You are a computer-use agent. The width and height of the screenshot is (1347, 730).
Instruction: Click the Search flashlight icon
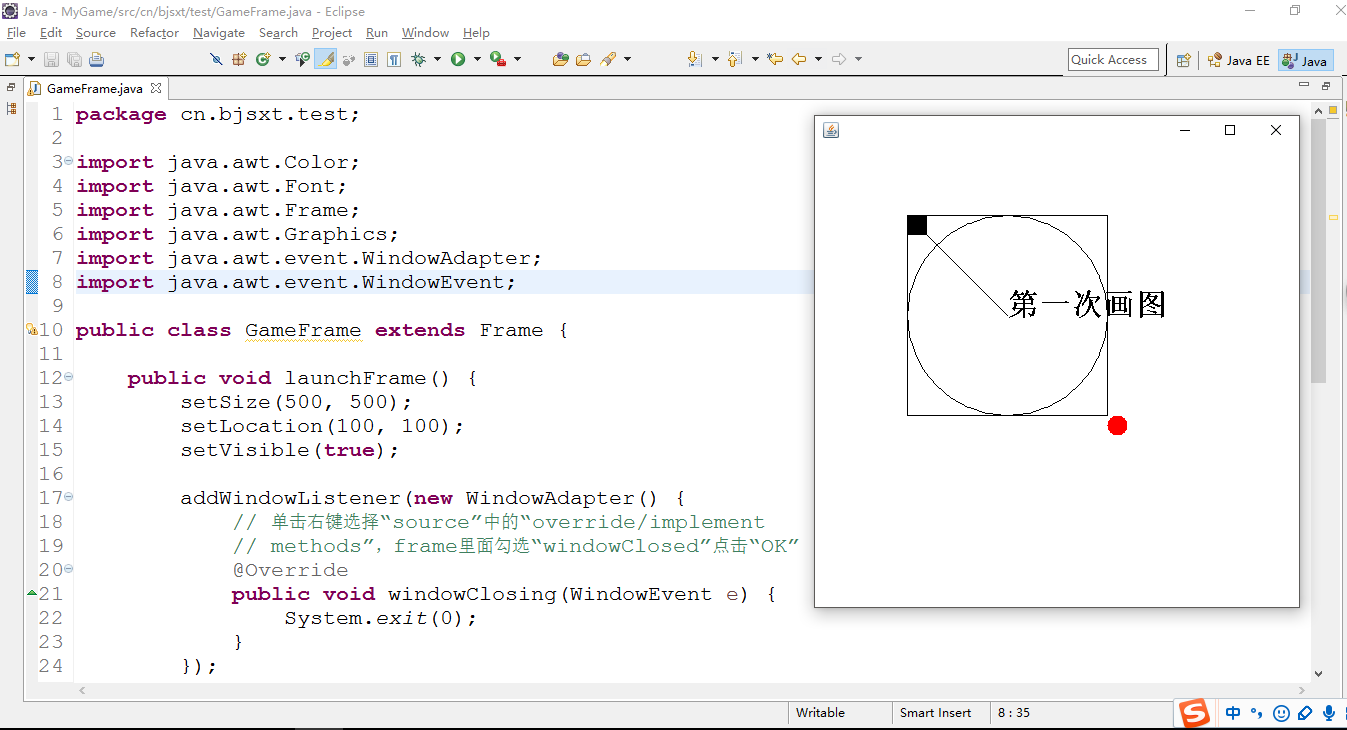coord(608,59)
